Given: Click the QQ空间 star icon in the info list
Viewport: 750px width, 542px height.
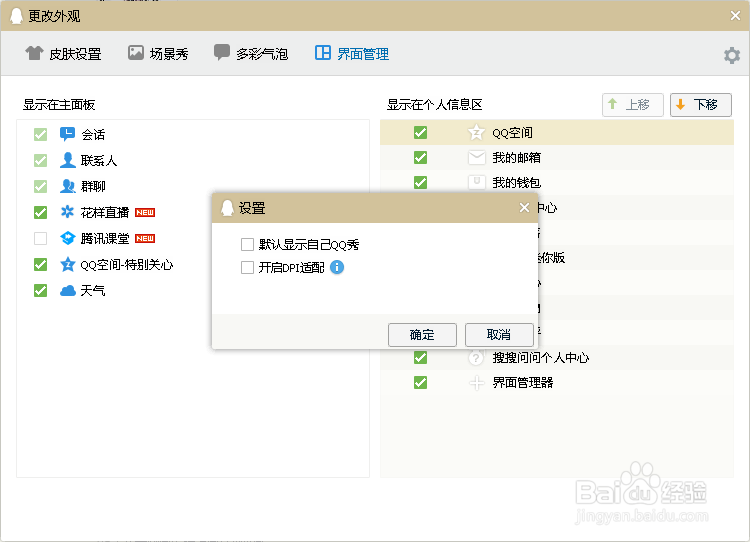Looking at the screenshot, I should pos(476,133).
